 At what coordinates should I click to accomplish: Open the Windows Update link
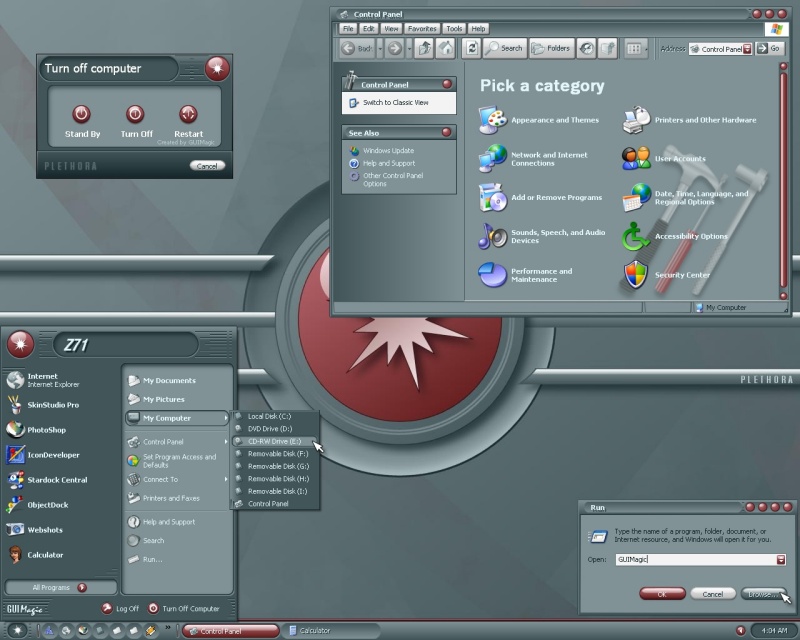pyautogui.click(x=388, y=151)
